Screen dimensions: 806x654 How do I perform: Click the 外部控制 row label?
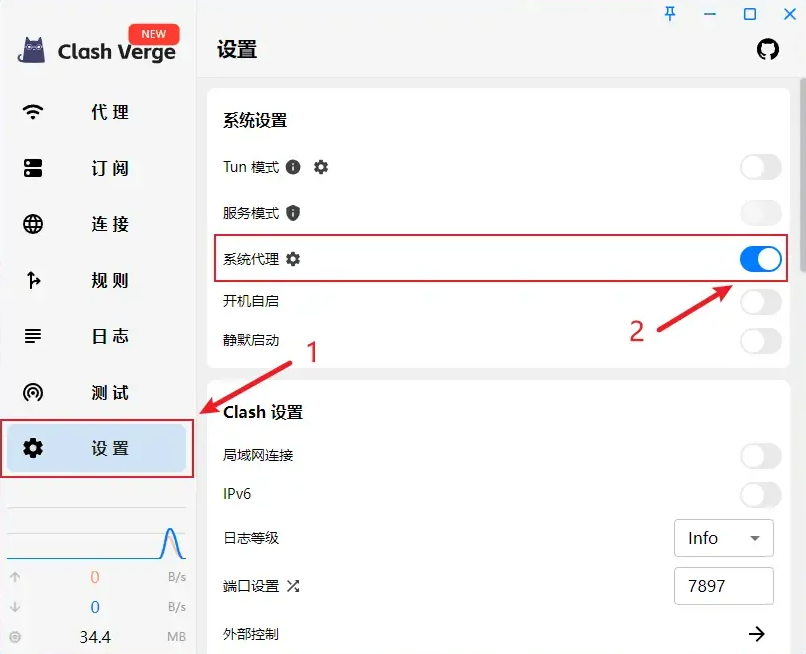[x=251, y=634]
